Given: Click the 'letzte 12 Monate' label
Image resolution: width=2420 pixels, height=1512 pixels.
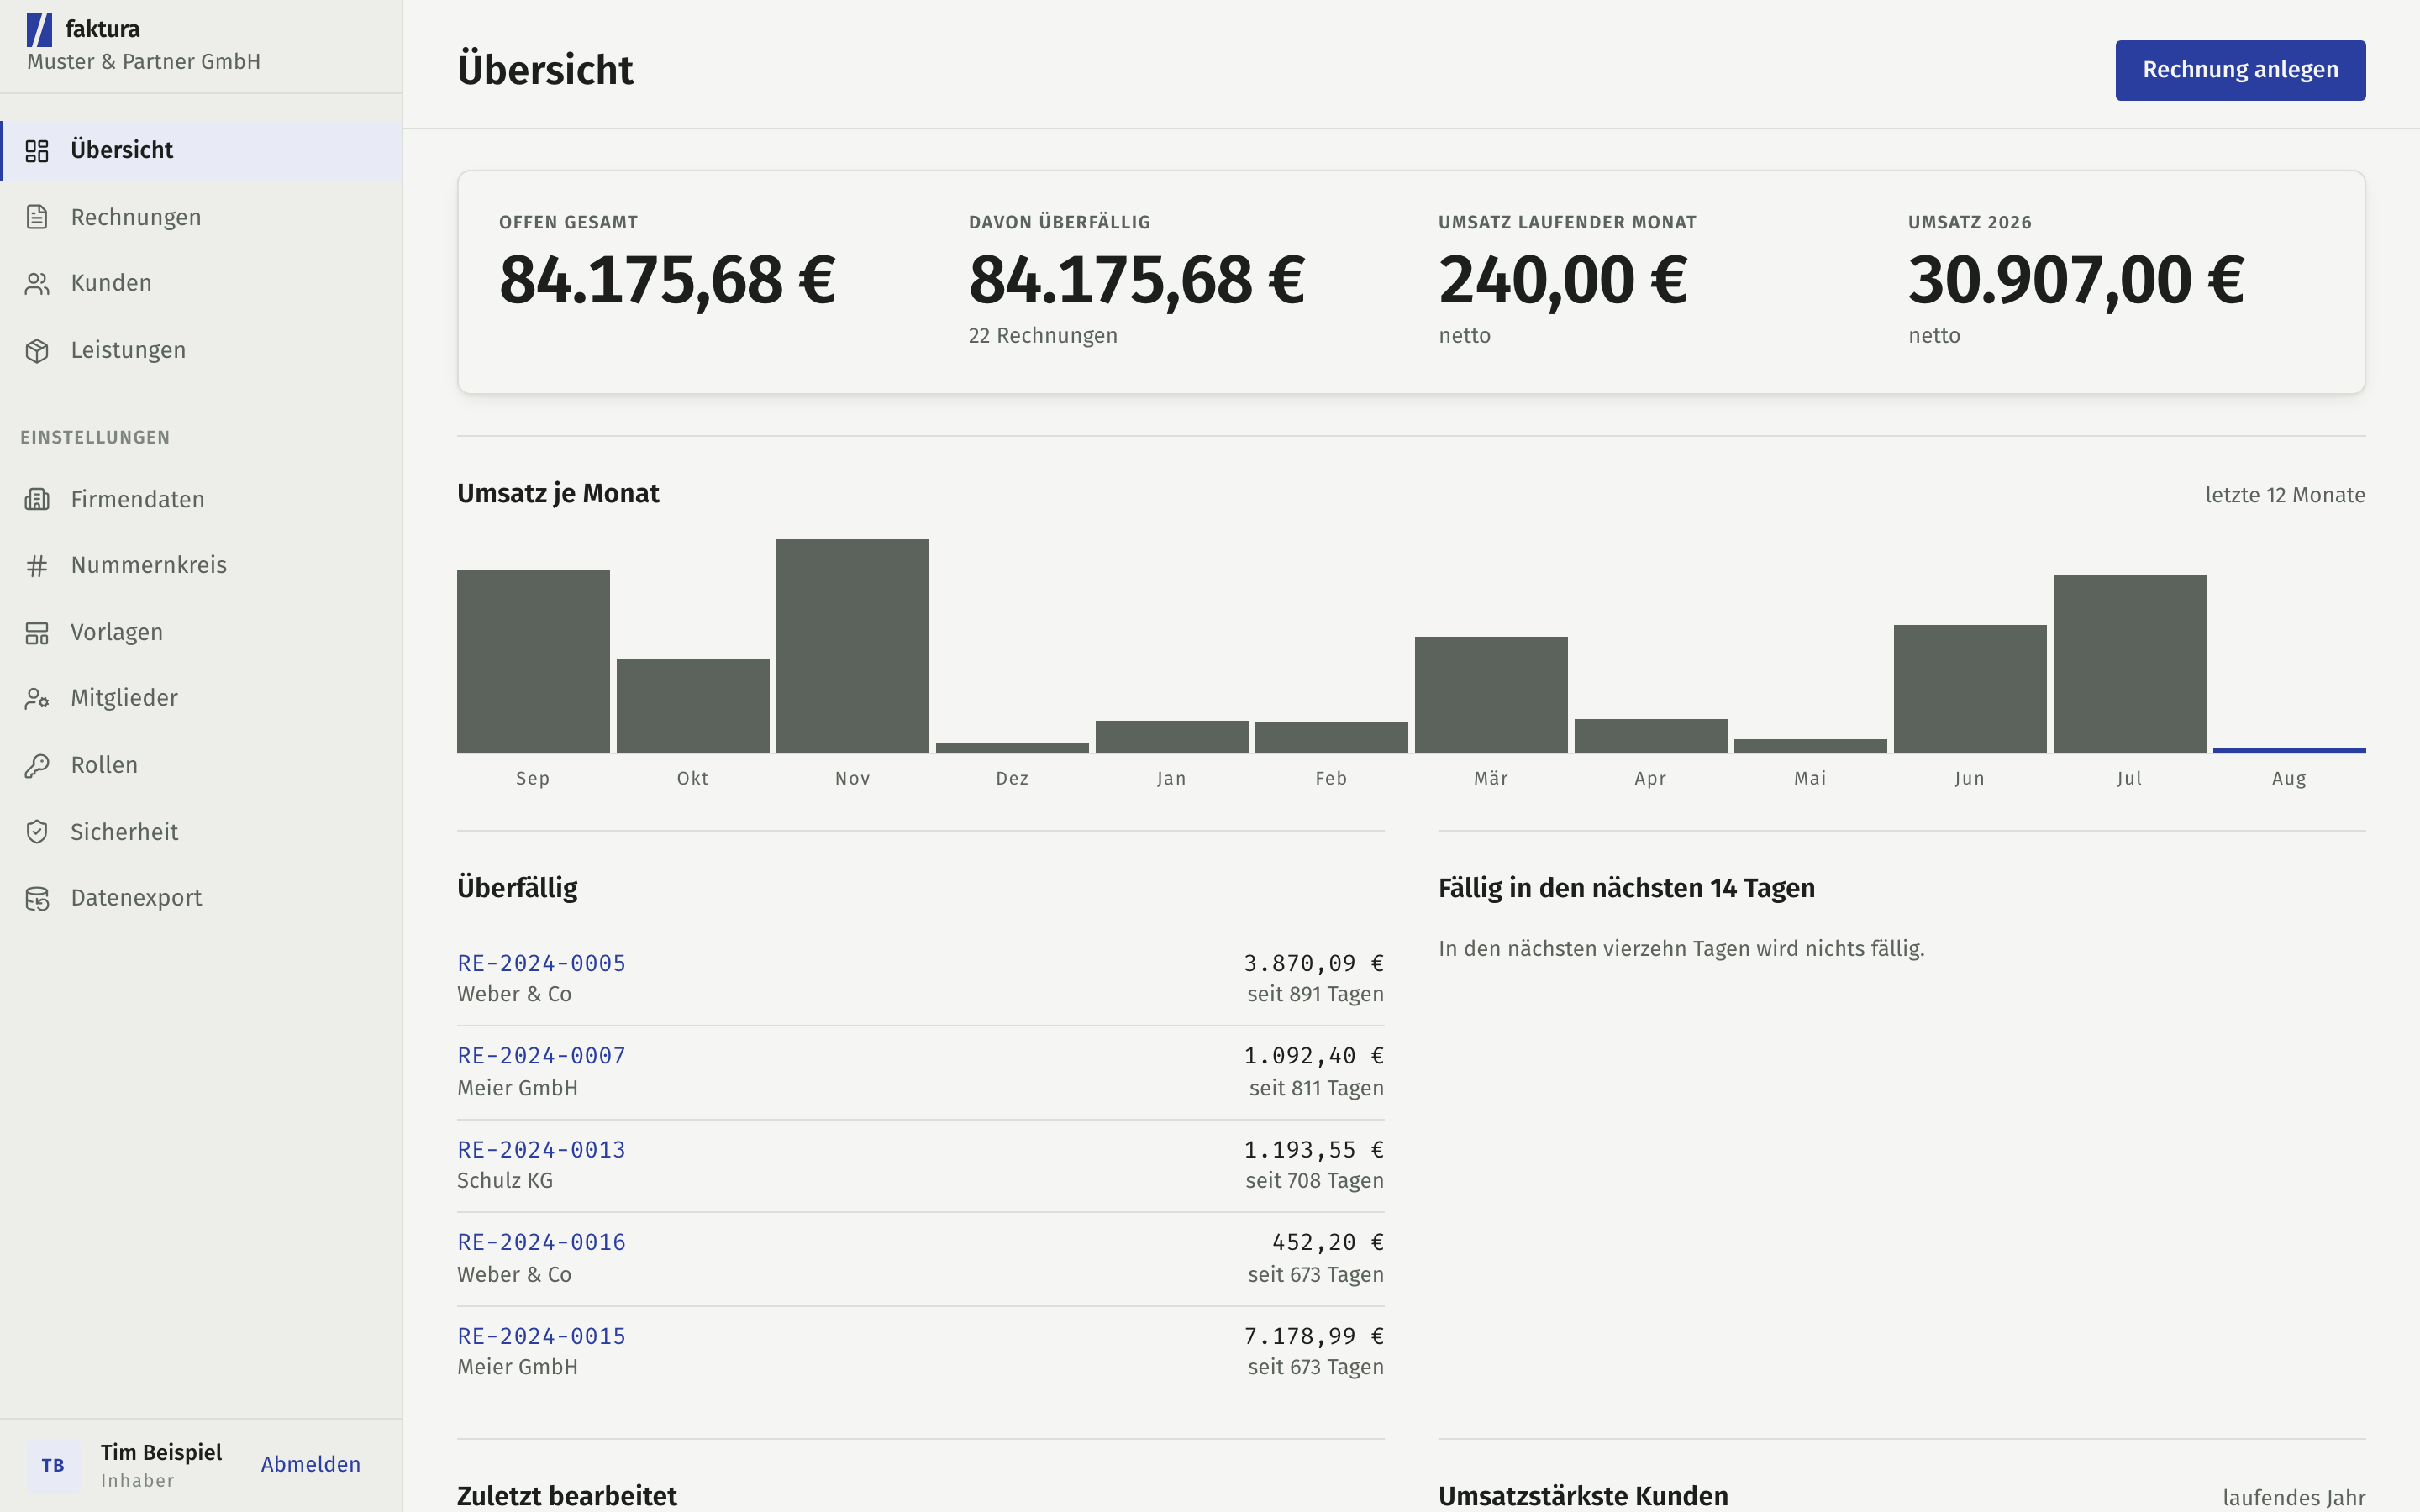Looking at the screenshot, I should [2285, 495].
